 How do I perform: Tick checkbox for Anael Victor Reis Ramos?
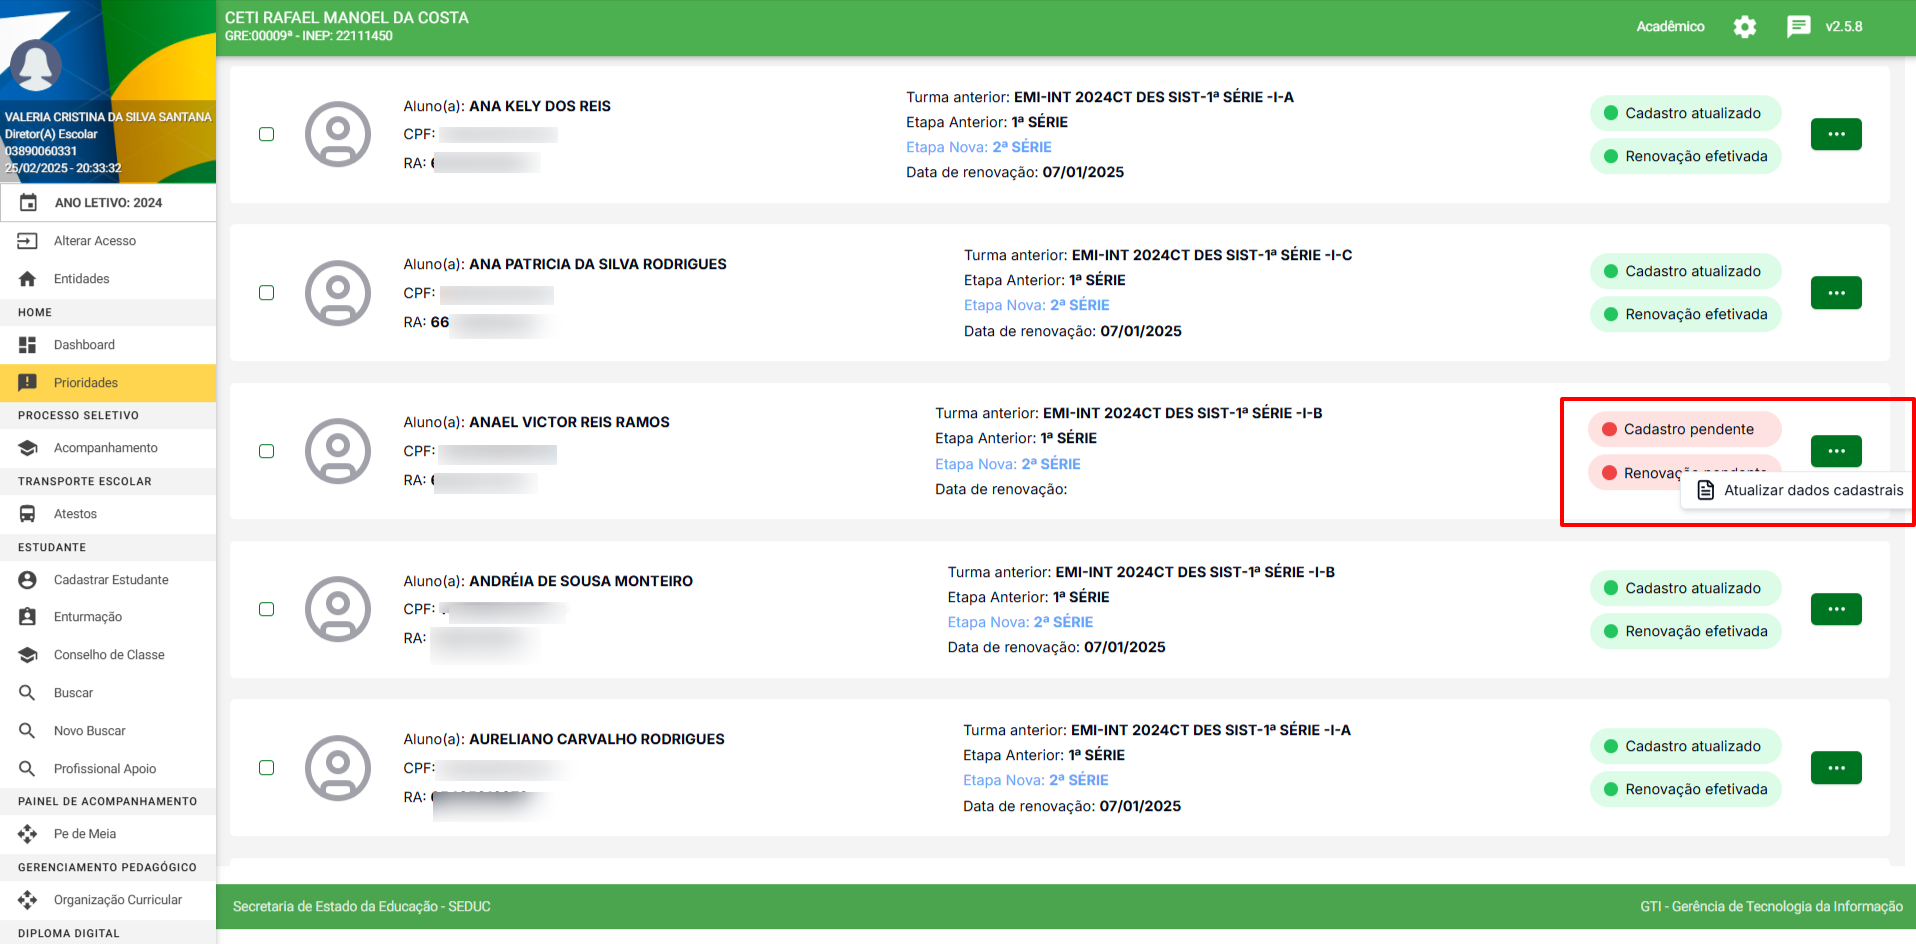click(x=266, y=451)
